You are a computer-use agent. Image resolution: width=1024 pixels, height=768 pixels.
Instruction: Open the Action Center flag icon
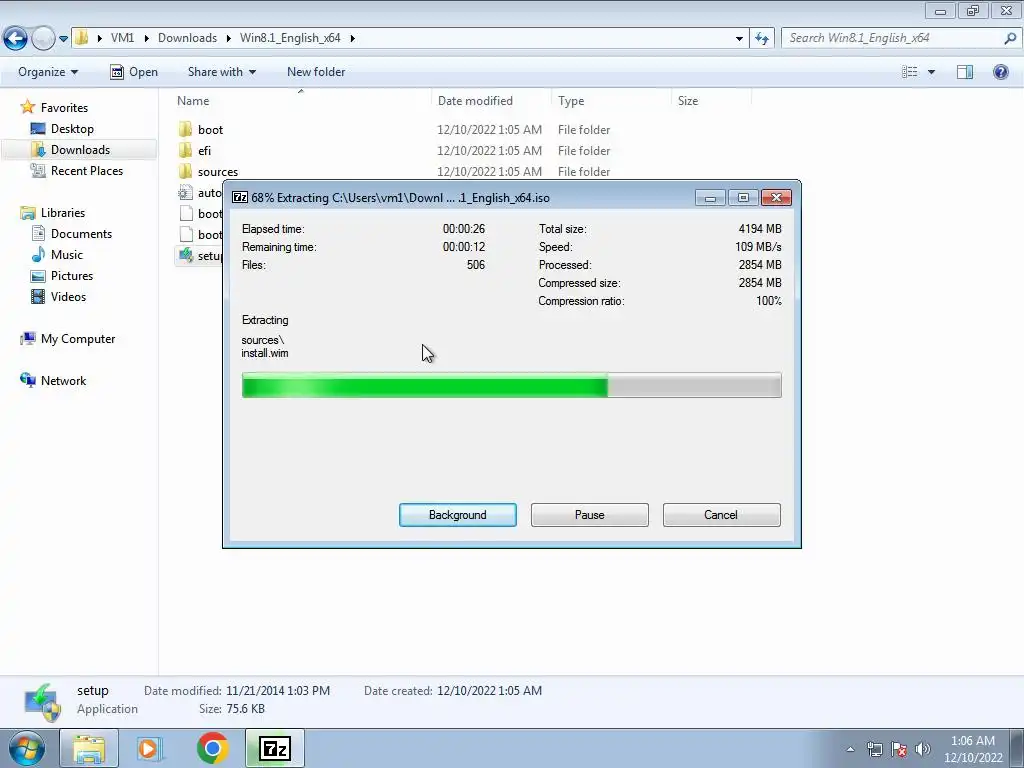pyautogui.click(x=899, y=749)
